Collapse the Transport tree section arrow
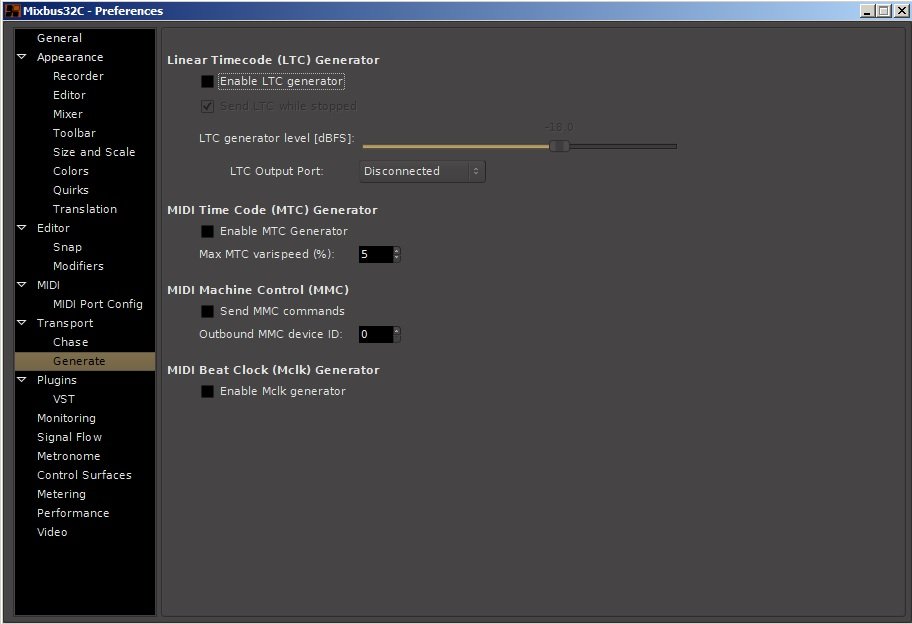This screenshot has width=912, height=624. coord(22,323)
